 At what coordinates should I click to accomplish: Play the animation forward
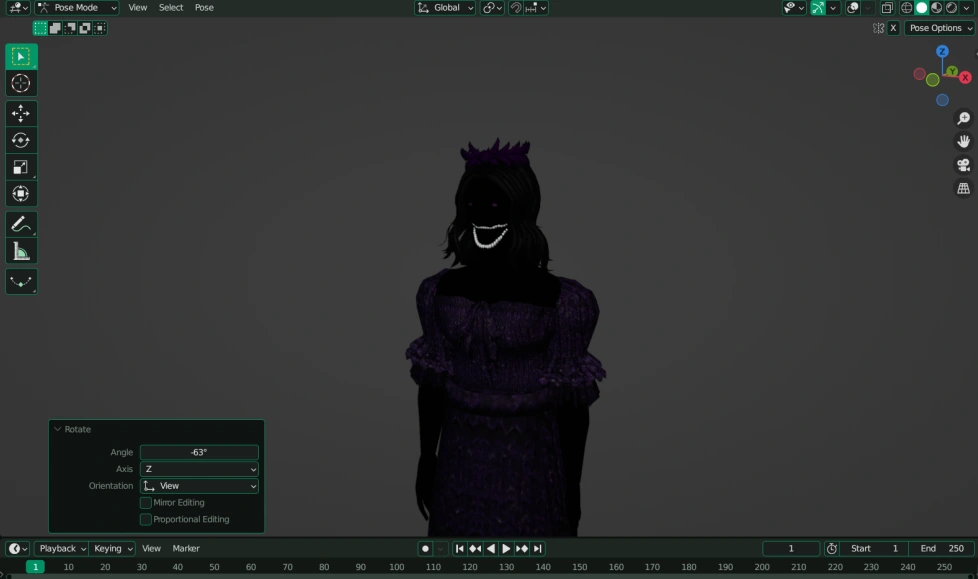(x=506, y=548)
